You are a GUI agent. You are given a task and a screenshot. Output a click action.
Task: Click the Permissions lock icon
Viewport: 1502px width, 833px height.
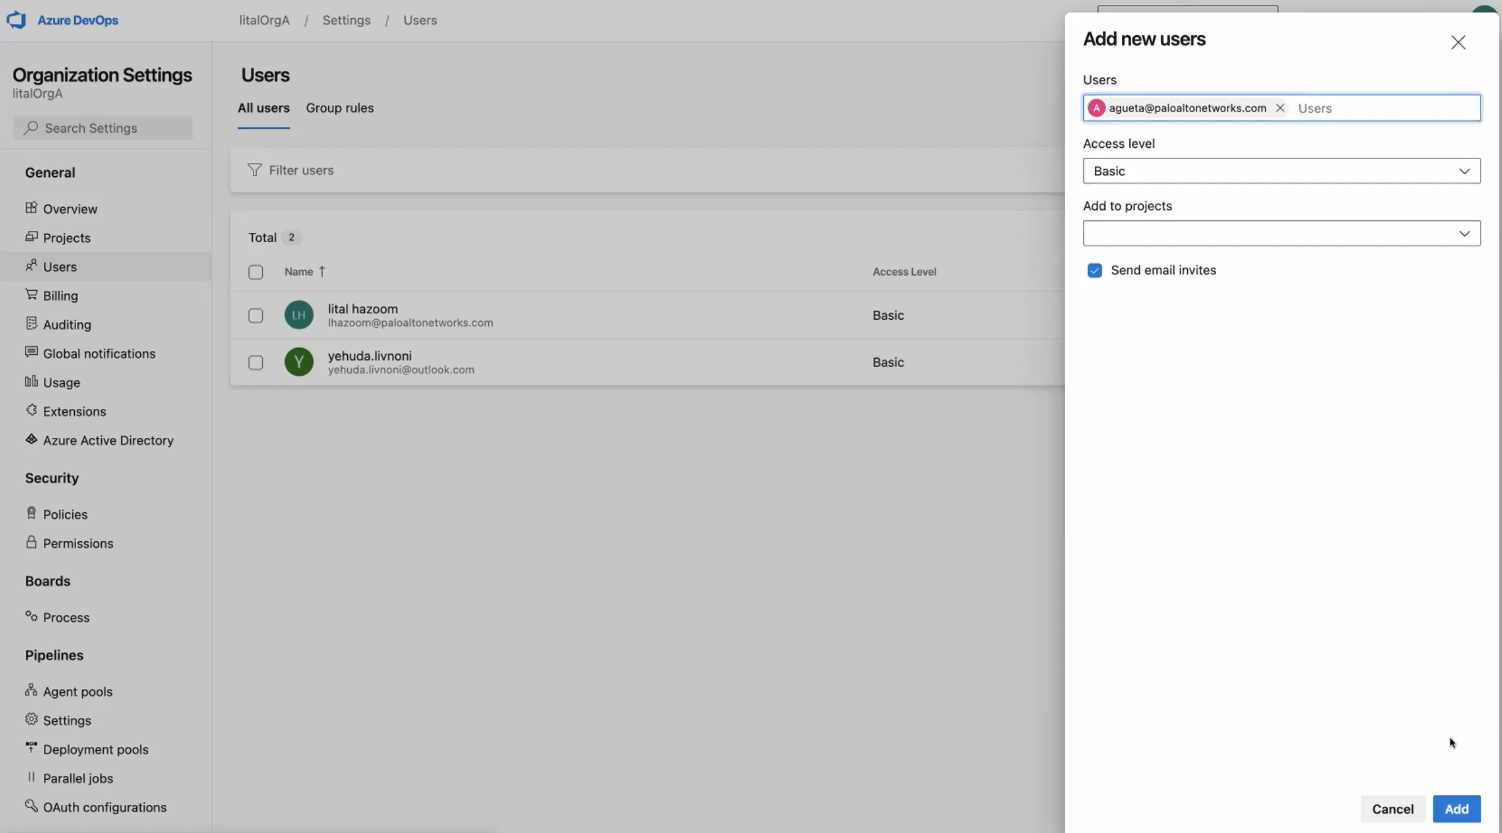pyautogui.click(x=31, y=543)
